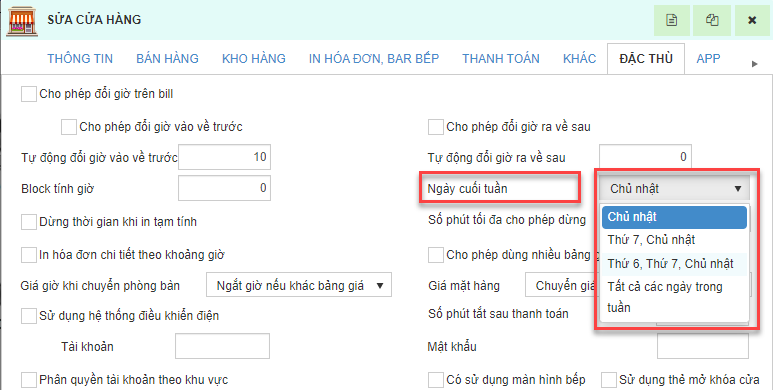Image resolution: width=773 pixels, height=390 pixels.
Task: Enable Sử dụng thẻ mở khóa cửa
Action: tap(609, 380)
